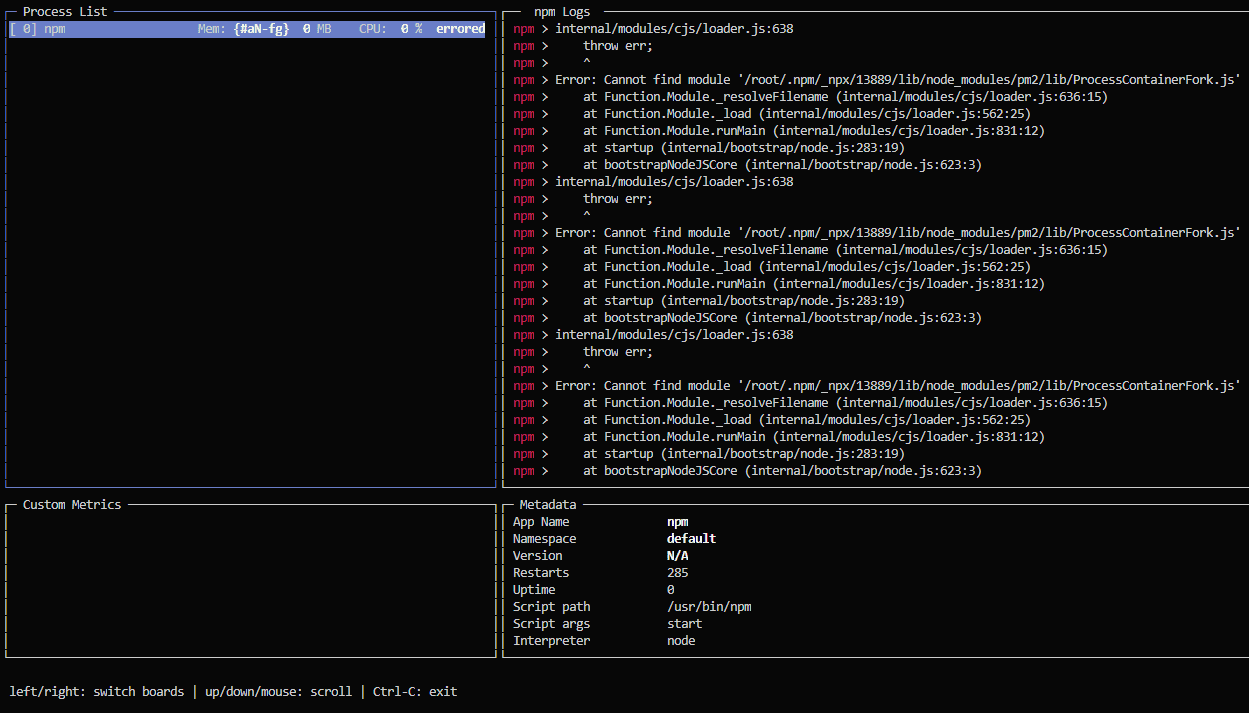Select the Script path /usr/bin/npm
1249x713 pixels.
click(x=708, y=607)
